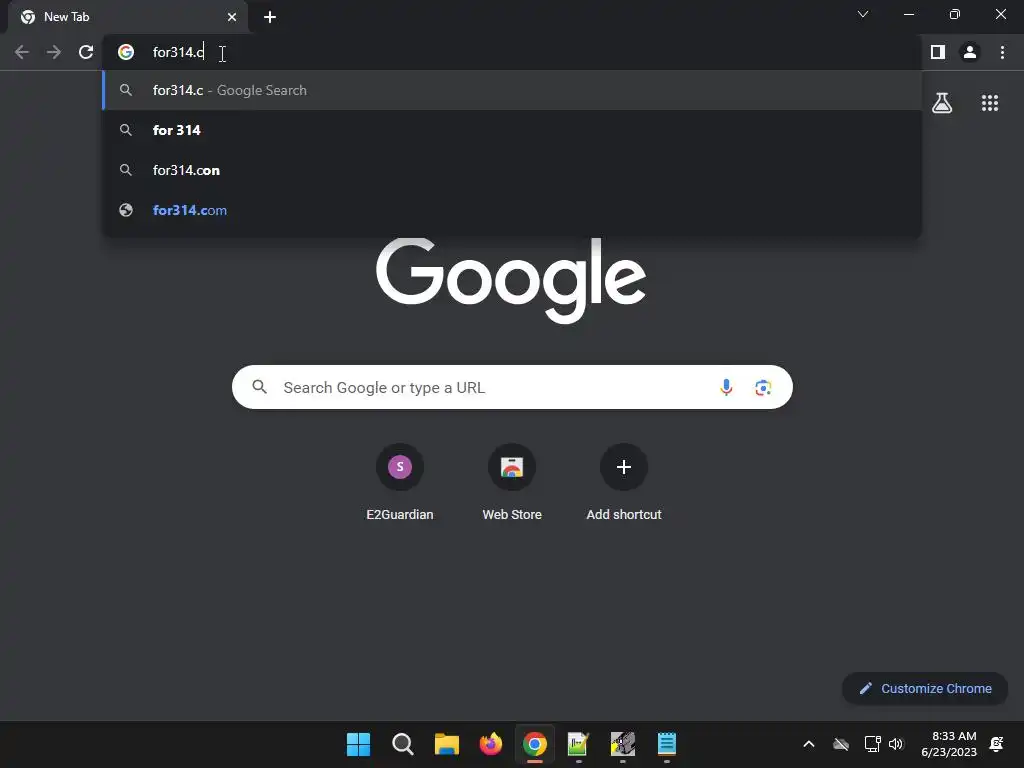
Task: Open the Chrome profile avatar icon
Action: pyautogui.click(x=970, y=52)
